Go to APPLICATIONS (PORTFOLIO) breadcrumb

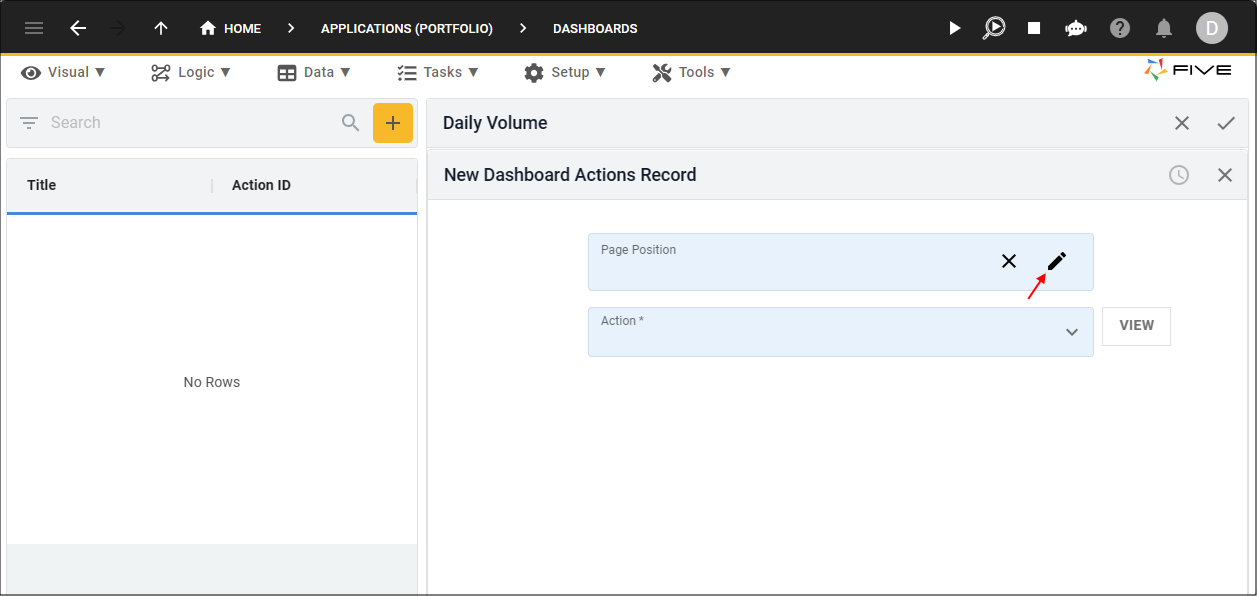click(407, 28)
